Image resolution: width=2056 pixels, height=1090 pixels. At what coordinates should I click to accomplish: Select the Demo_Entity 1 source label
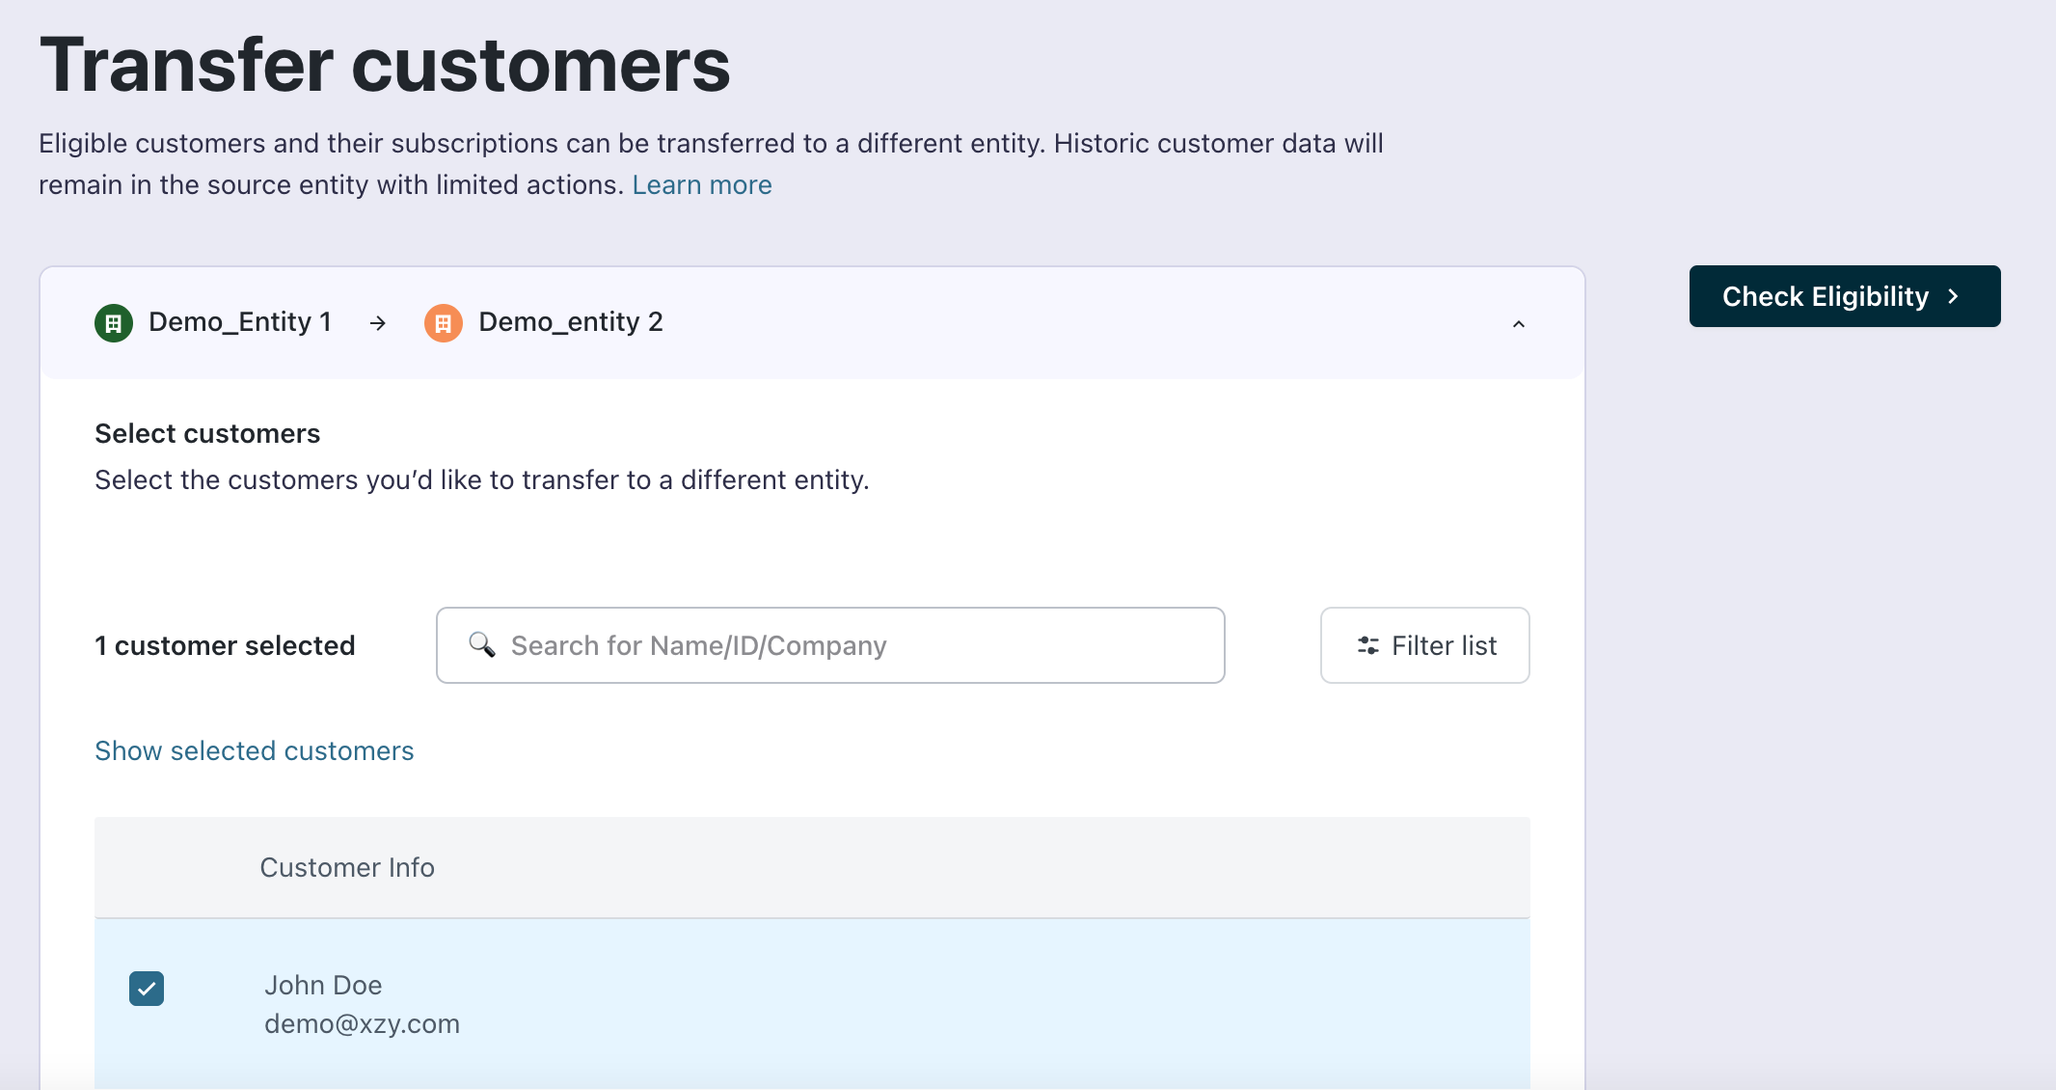tap(240, 322)
